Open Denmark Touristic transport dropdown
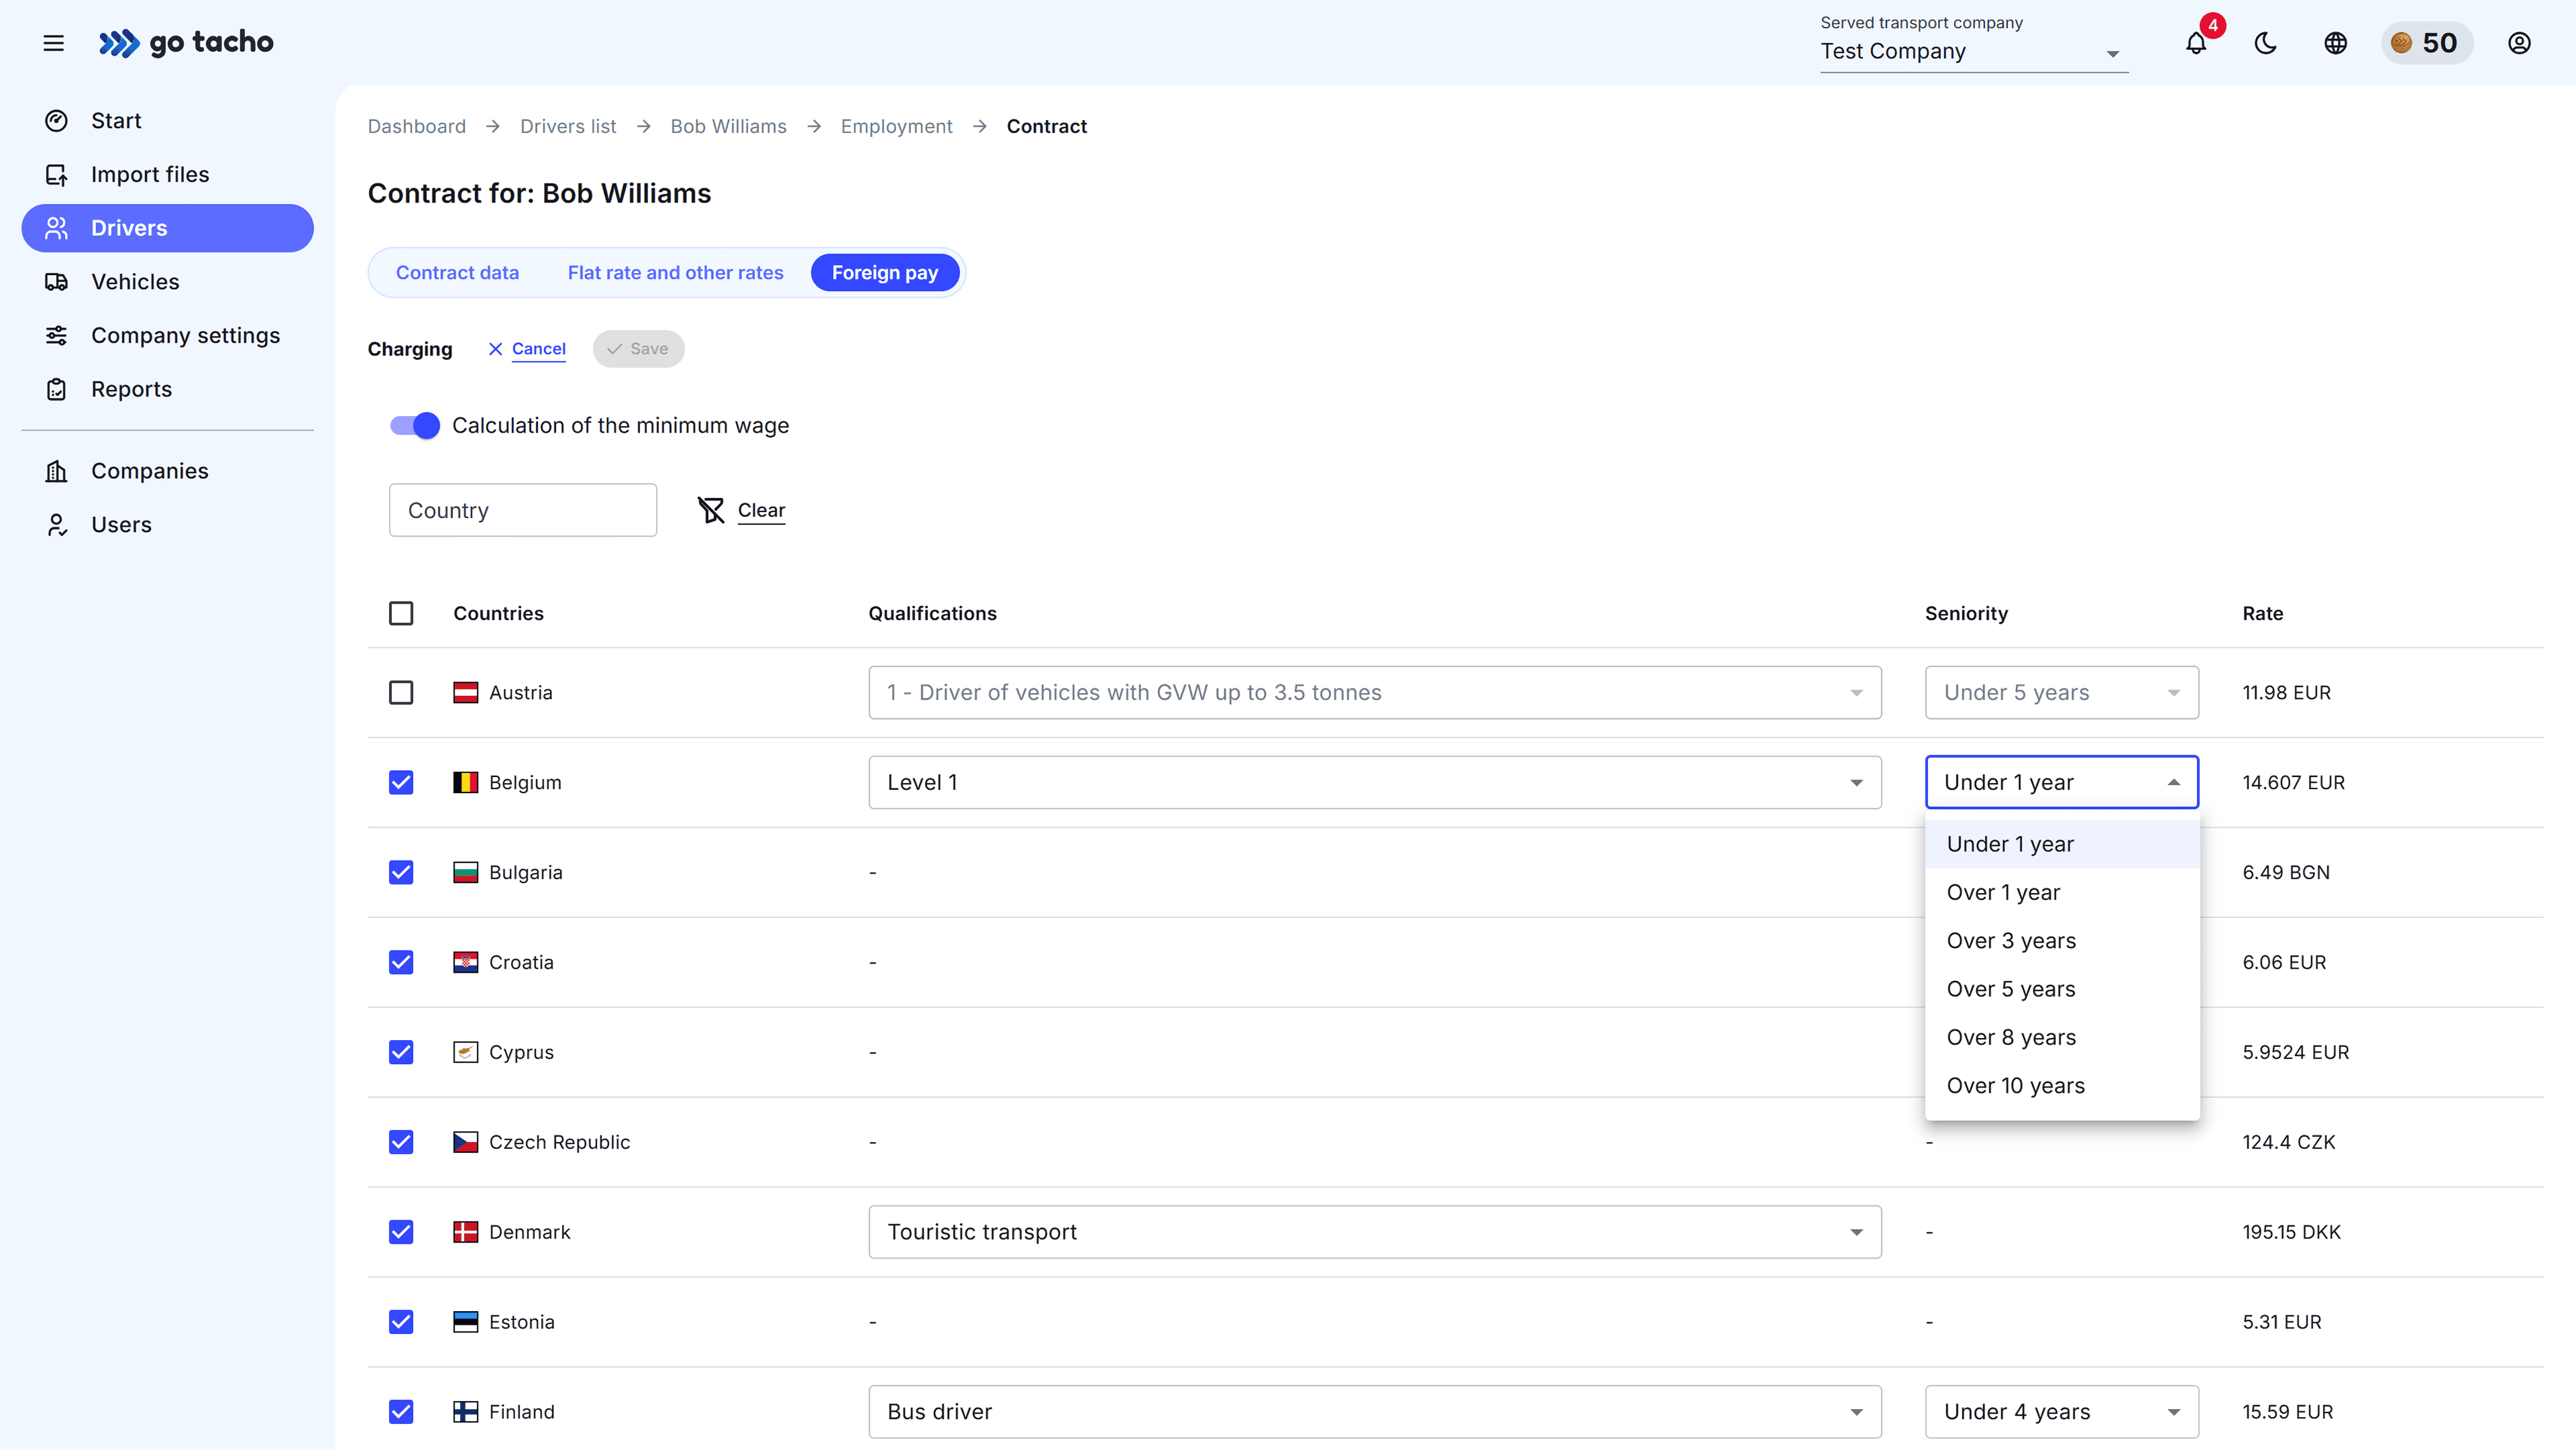Image resolution: width=2576 pixels, height=1450 pixels. click(x=1375, y=1233)
